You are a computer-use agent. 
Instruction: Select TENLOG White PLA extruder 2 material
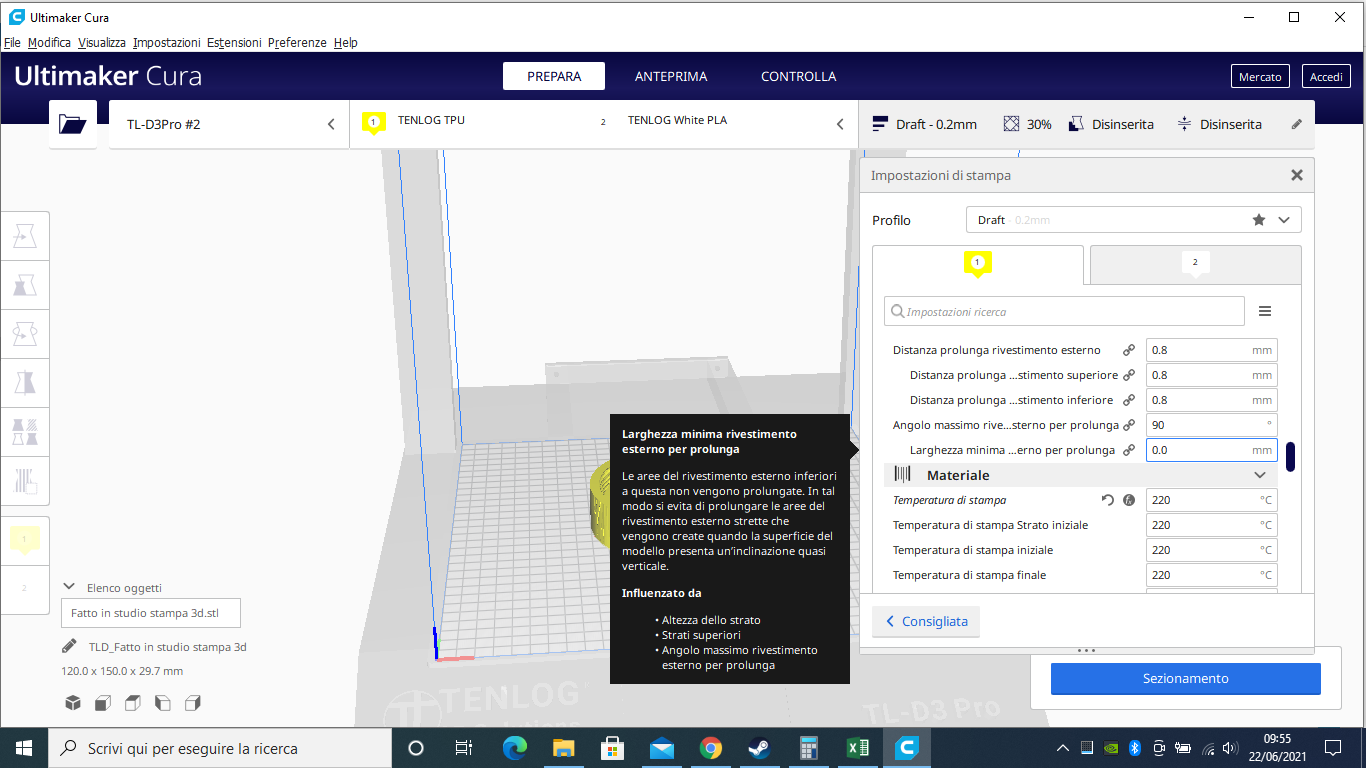pyautogui.click(x=677, y=120)
